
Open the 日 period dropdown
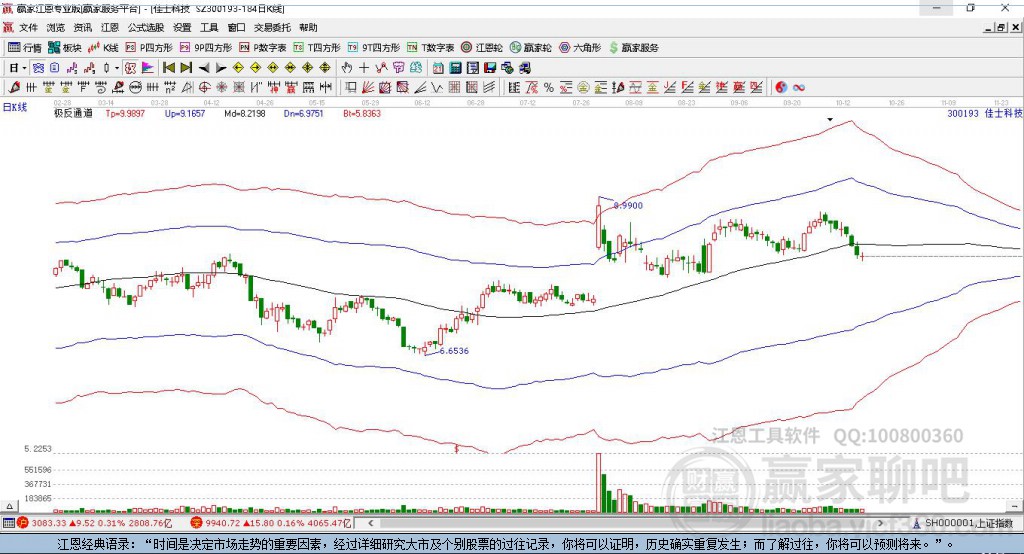[x=18, y=68]
